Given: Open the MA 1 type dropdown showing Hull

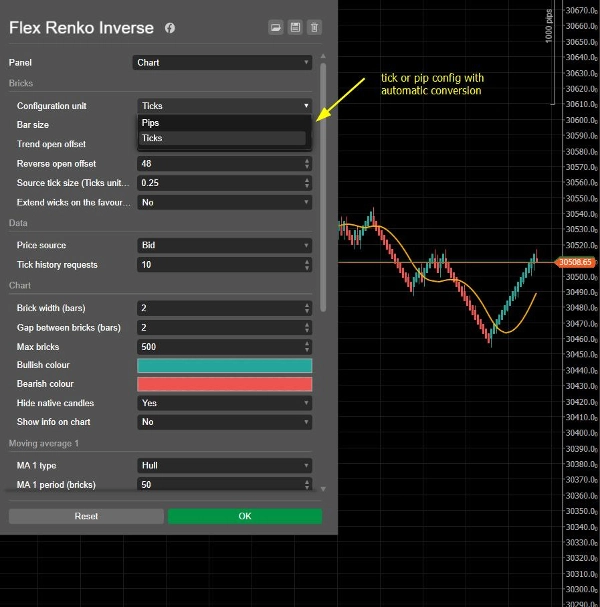Looking at the screenshot, I should tap(225, 466).
